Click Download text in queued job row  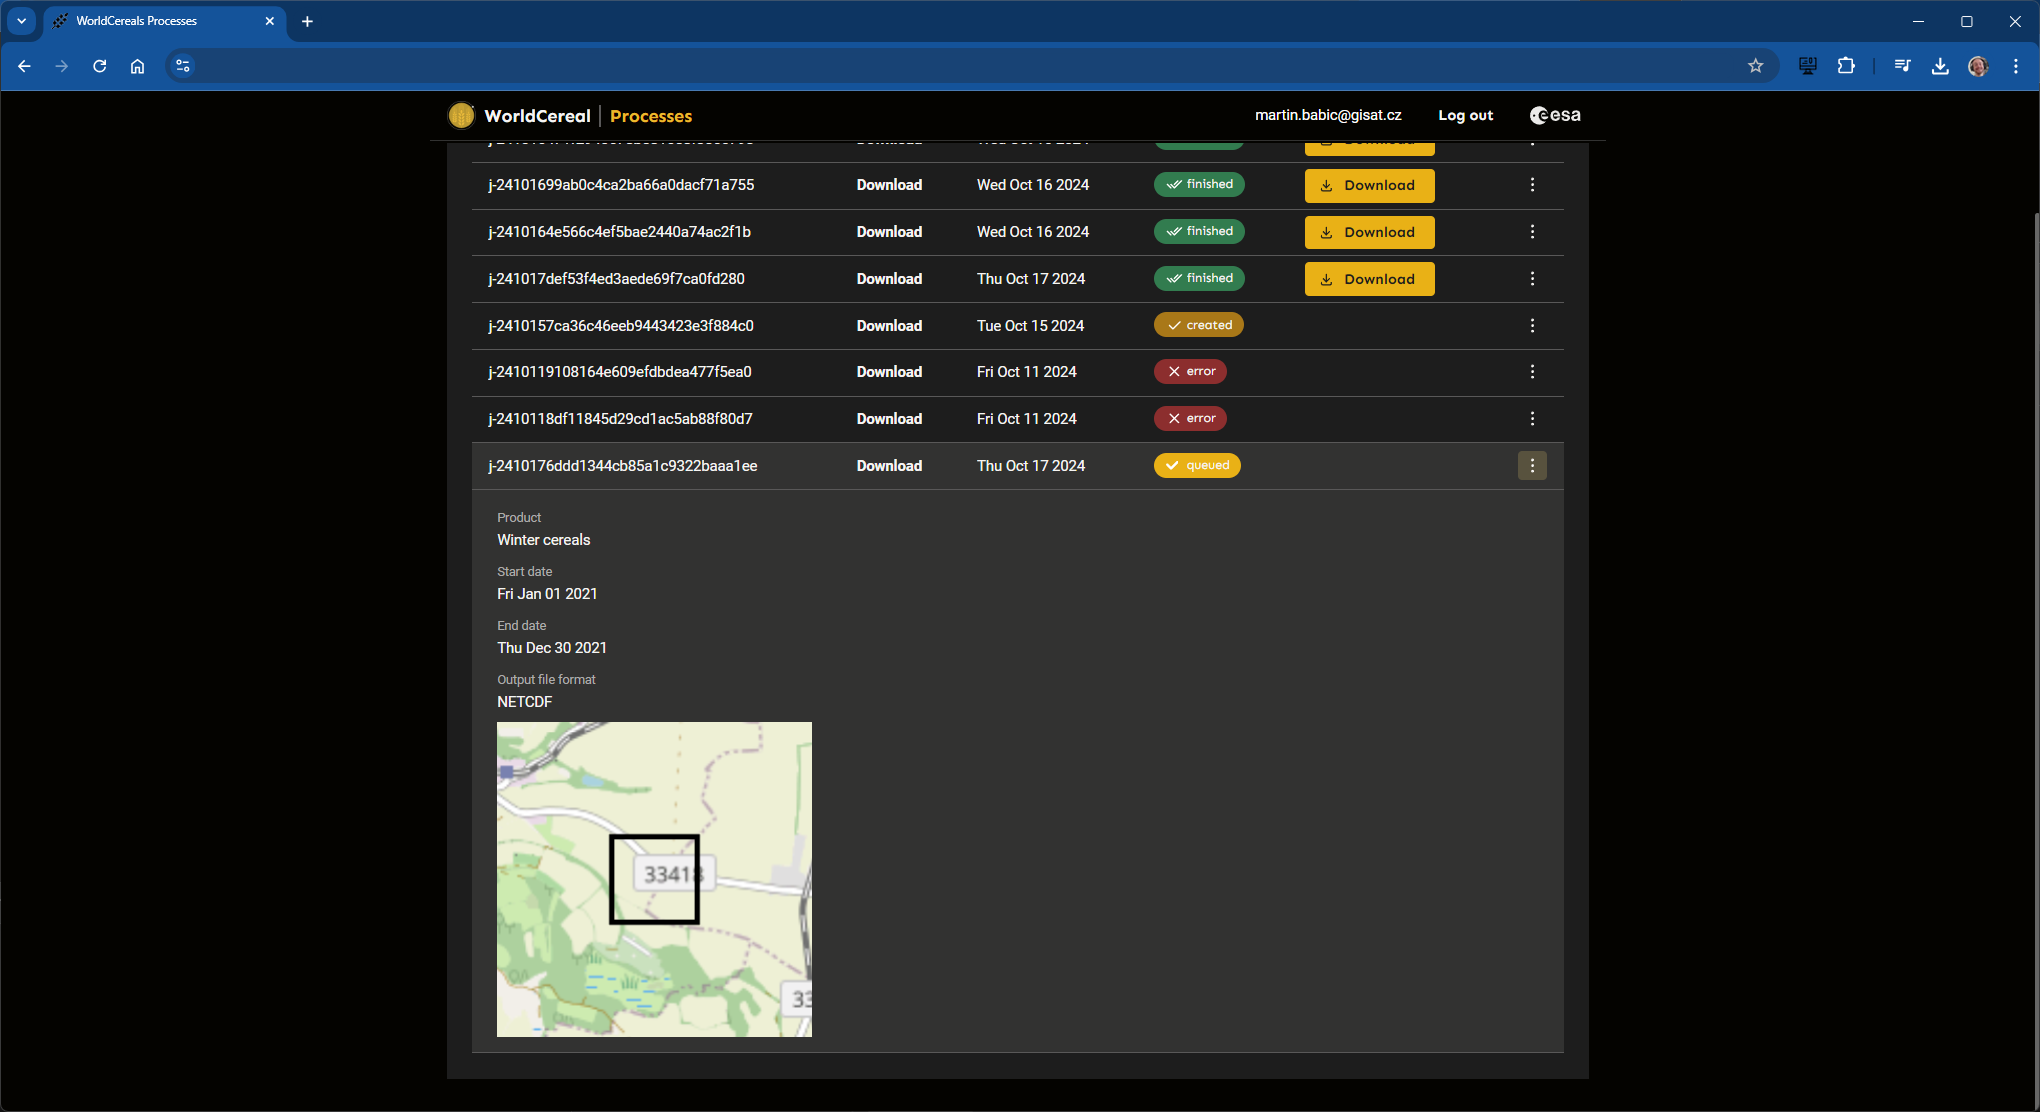point(889,466)
